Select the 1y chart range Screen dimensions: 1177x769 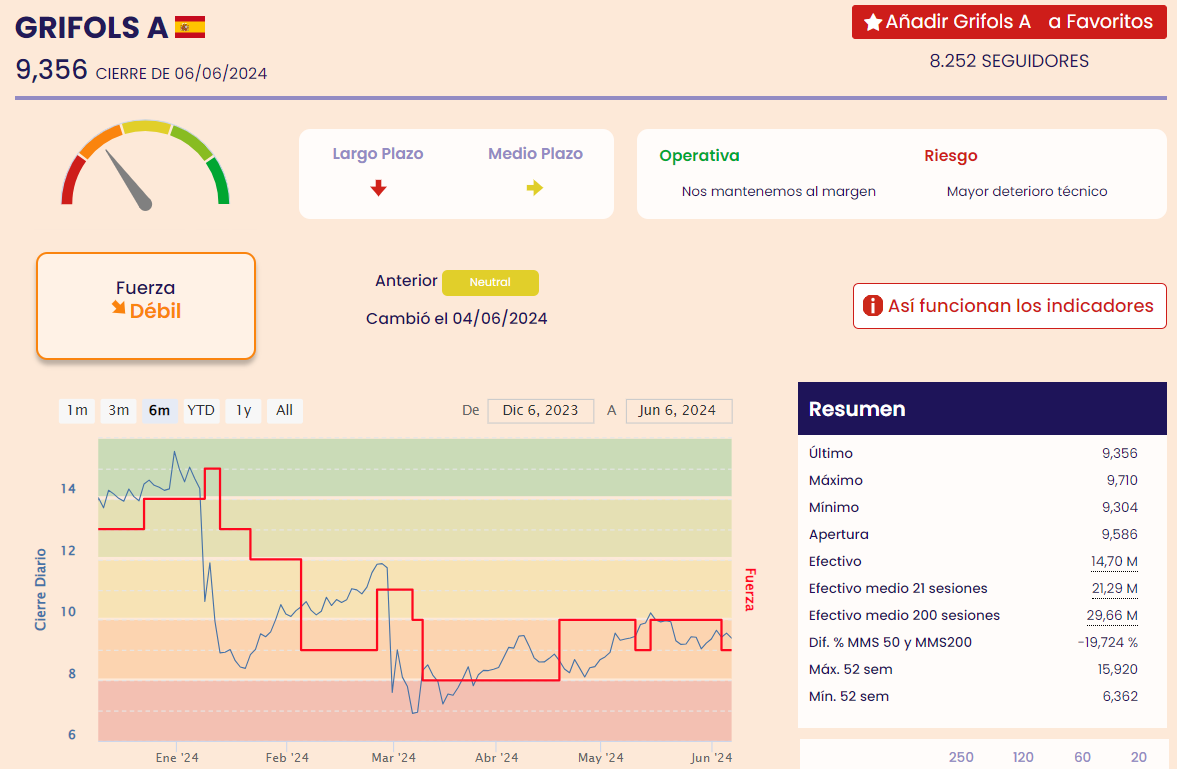(243, 411)
